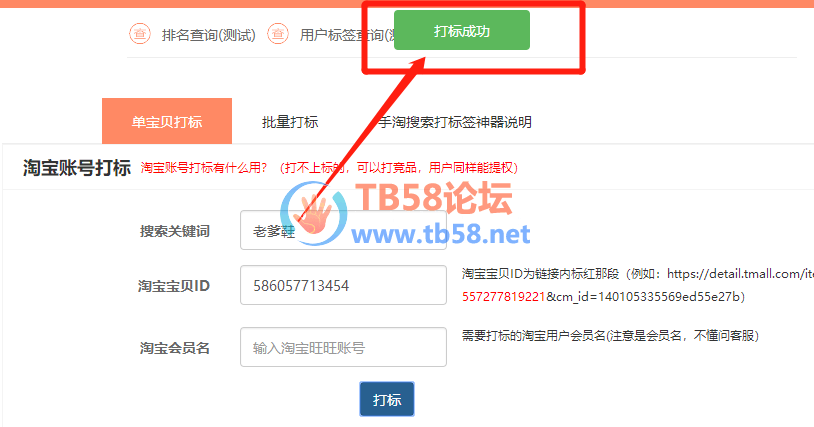This screenshot has width=814, height=427.
Task: Open the 手淘搜索打标签神器说明 tab
Action: click(x=455, y=122)
